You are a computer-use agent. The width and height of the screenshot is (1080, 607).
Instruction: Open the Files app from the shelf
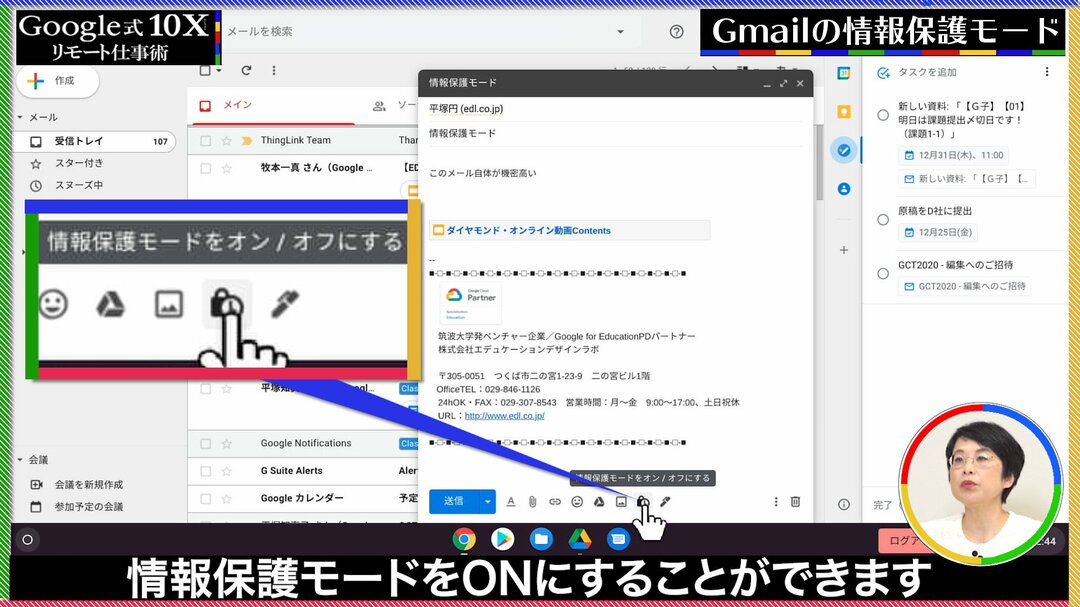point(541,539)
